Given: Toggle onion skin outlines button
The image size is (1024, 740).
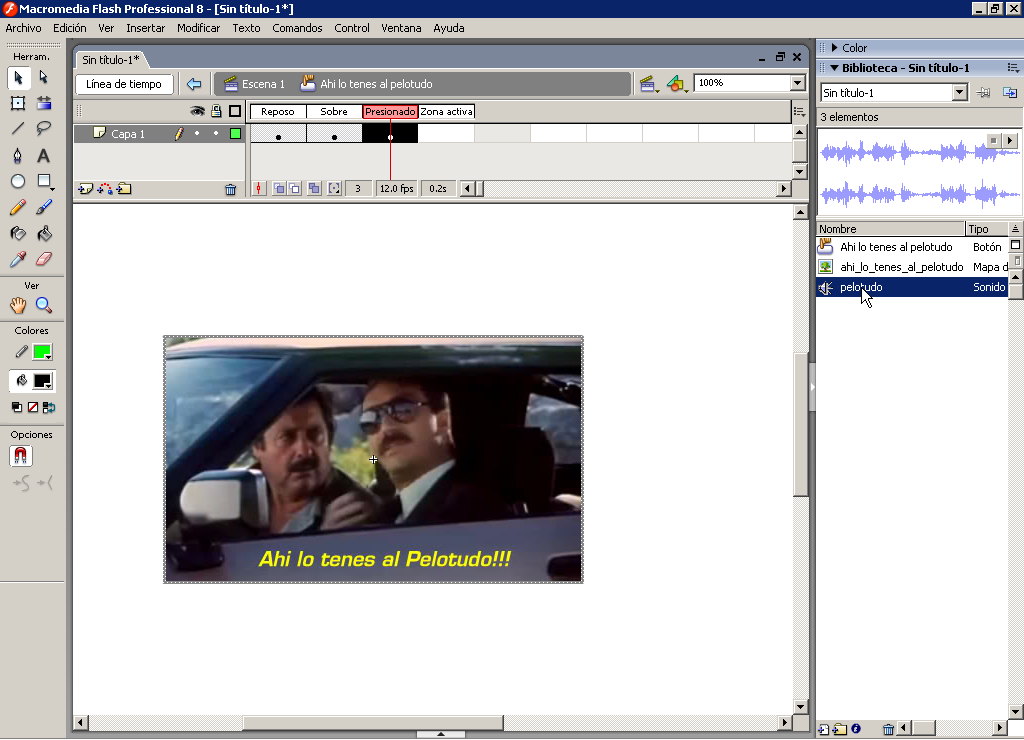Looking at the screenshot, I should click(x=295, y=189).
